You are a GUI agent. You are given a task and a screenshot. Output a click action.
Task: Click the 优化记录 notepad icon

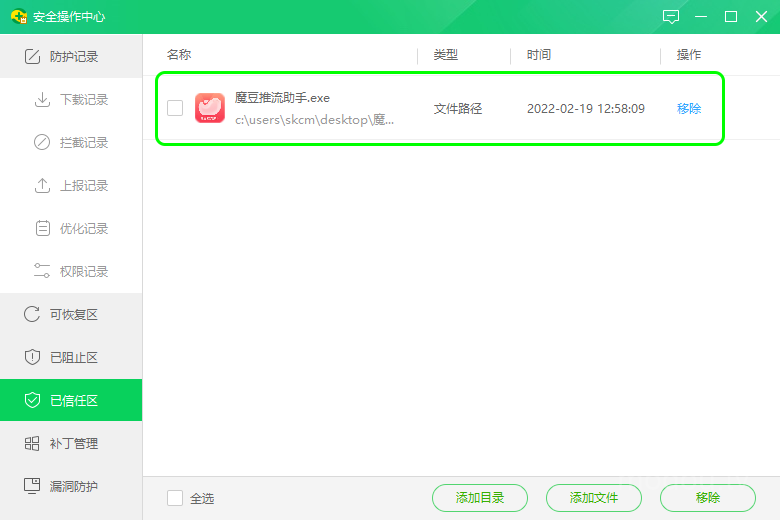click(42, 229)
